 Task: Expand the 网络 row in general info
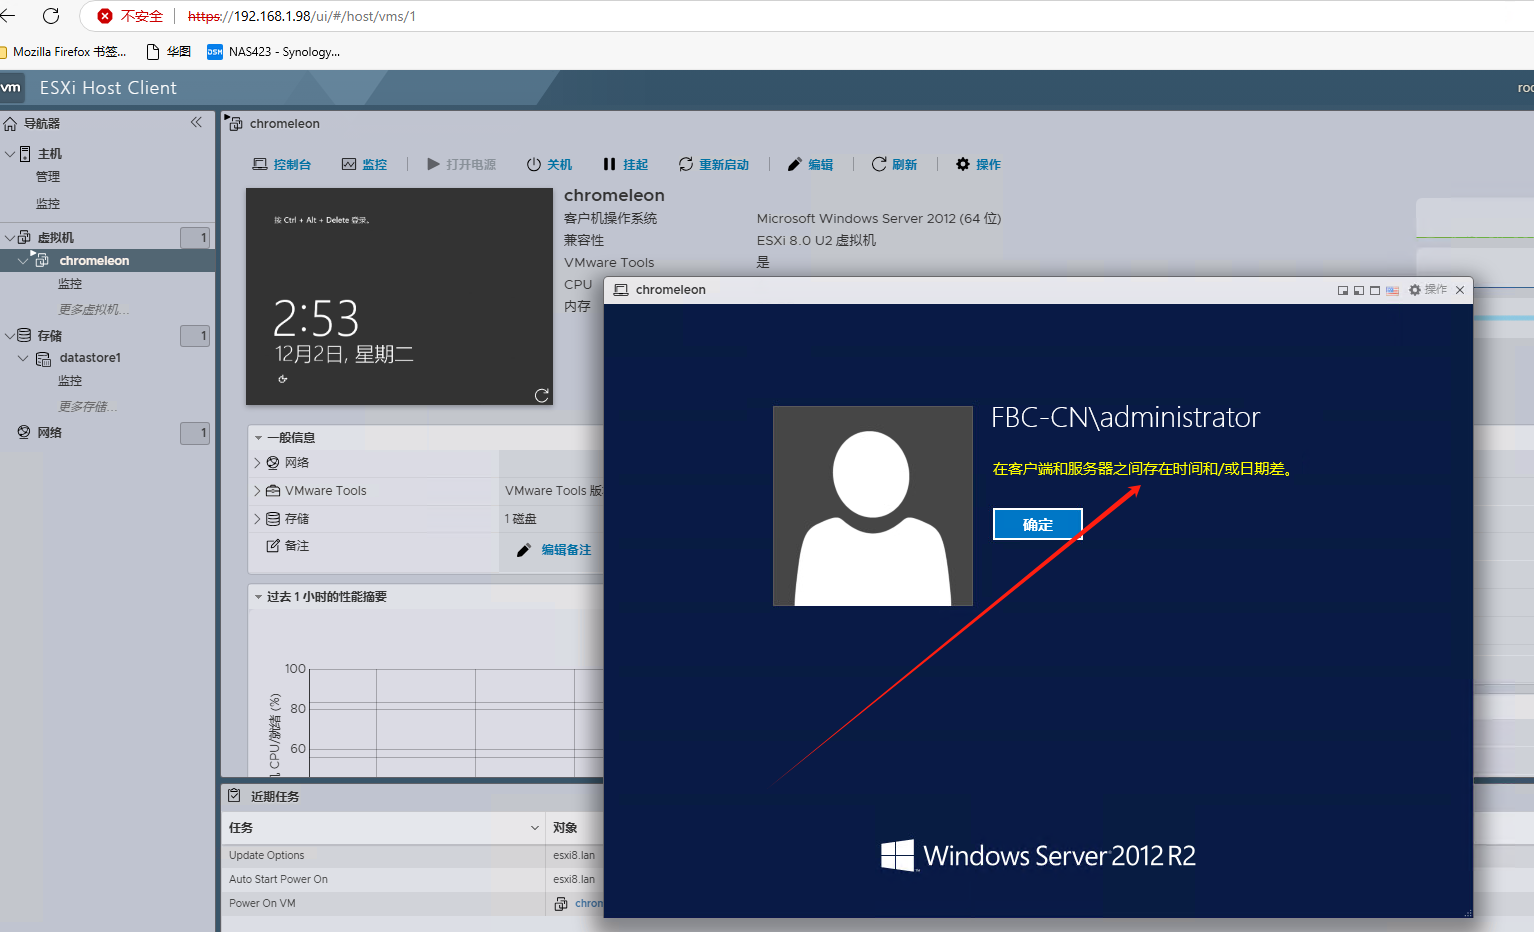pyautogui.click(x=257, y=463)
